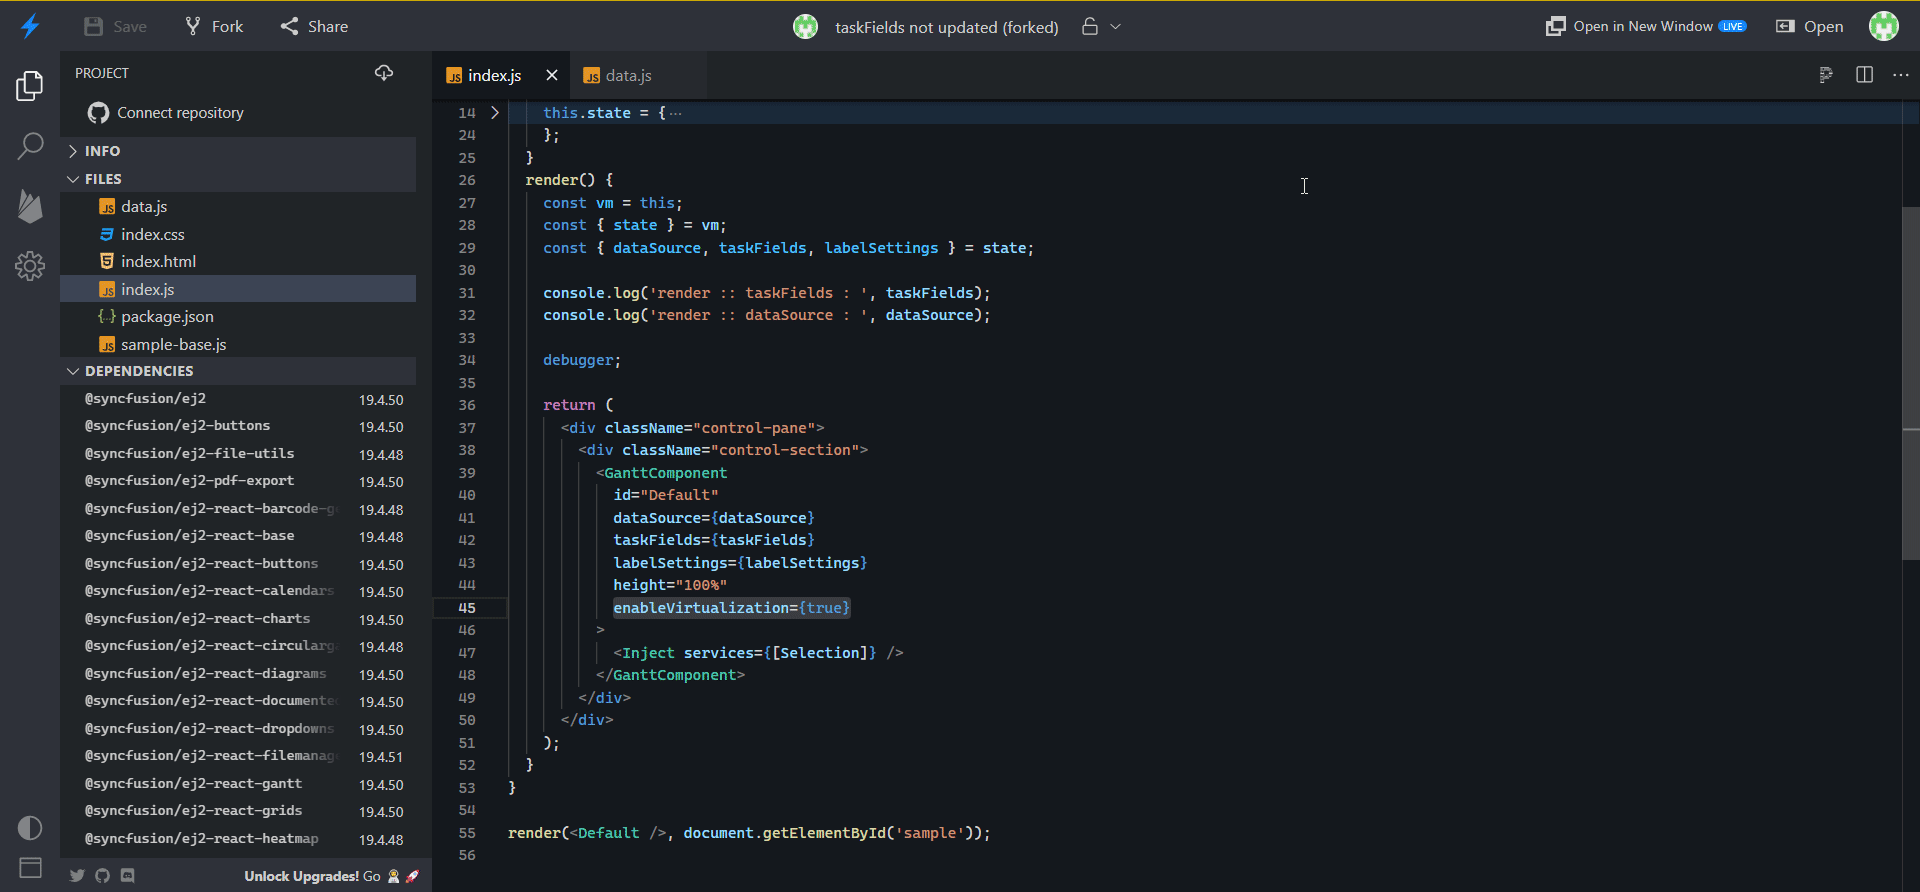The height and width of the screenshot is (892, 1920).
Task: Click the debugger statement on line 34
Action: click(x=582, y=360)
